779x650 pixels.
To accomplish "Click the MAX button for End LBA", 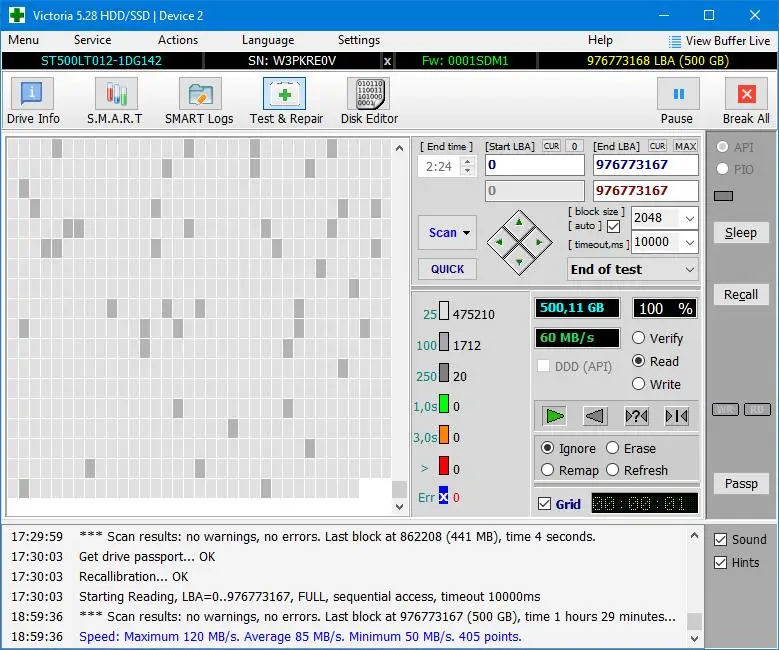I will coord(685,146).
